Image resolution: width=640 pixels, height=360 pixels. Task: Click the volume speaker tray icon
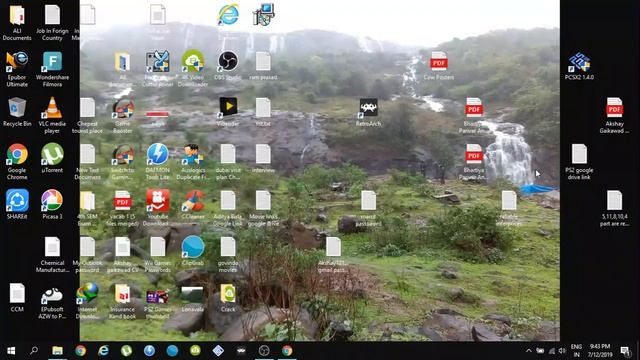point(562,351)
